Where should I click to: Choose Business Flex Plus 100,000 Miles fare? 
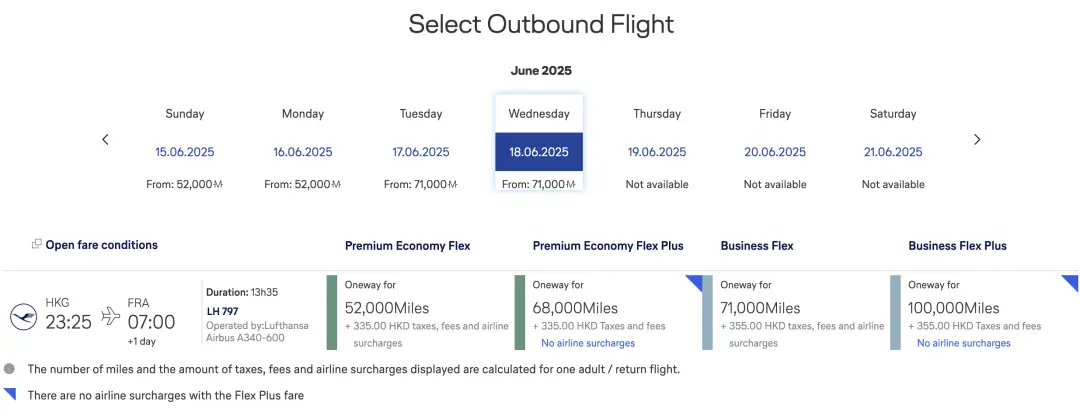coord(984,313)
